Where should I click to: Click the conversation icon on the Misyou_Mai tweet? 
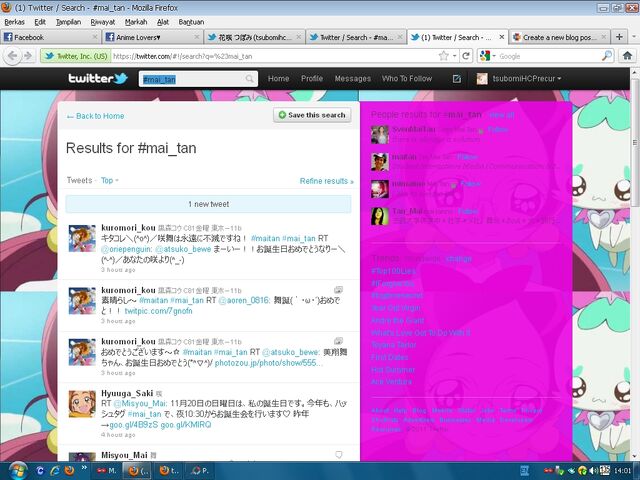pos(338,454)
